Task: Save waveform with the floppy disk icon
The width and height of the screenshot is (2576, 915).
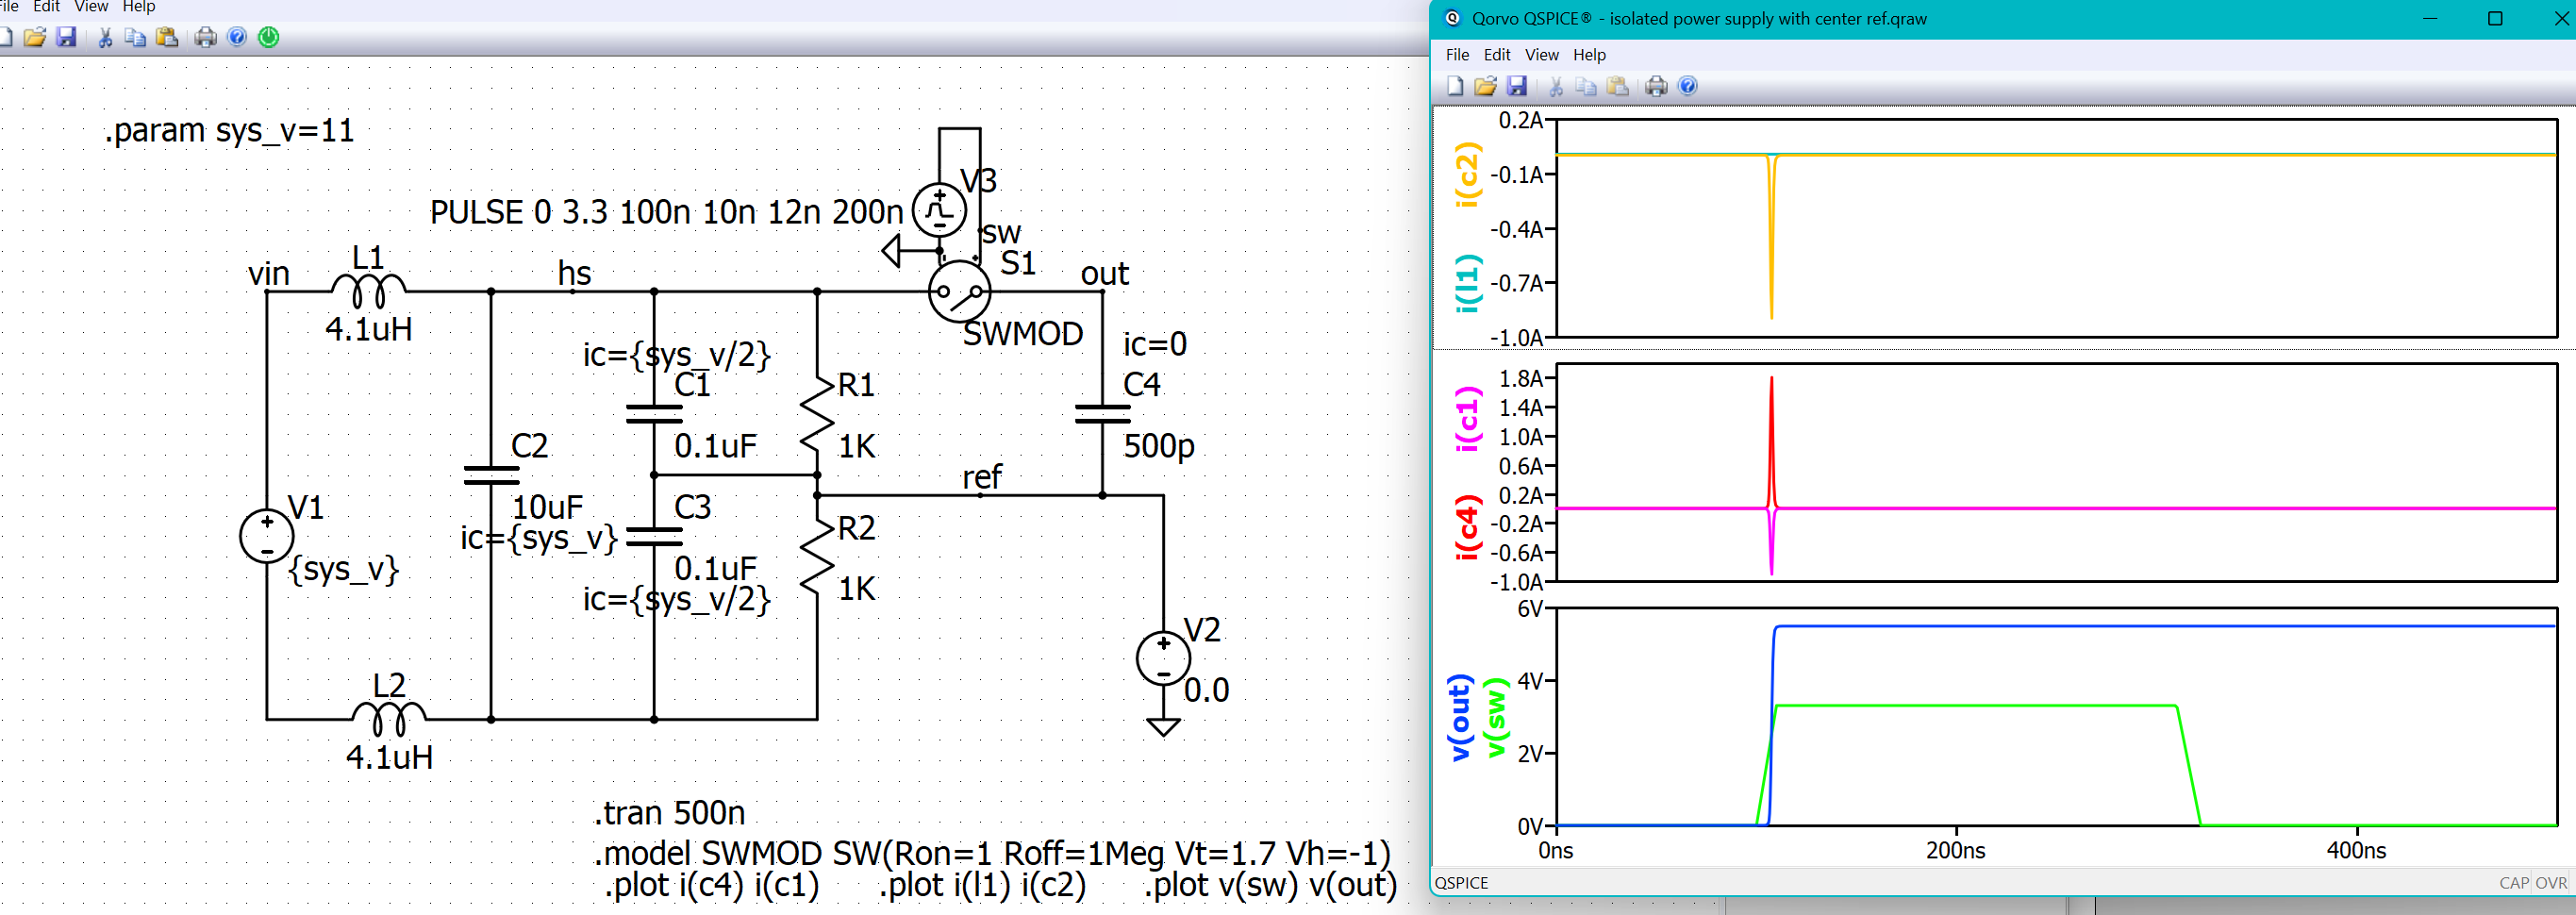Action: coord(1516,86)
